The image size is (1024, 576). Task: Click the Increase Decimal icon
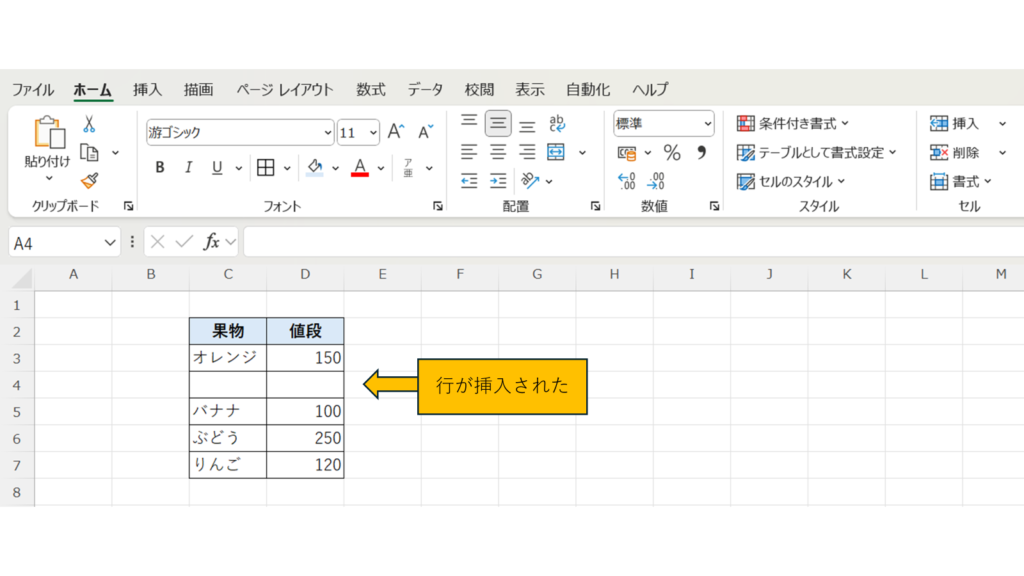coord(627,182)
